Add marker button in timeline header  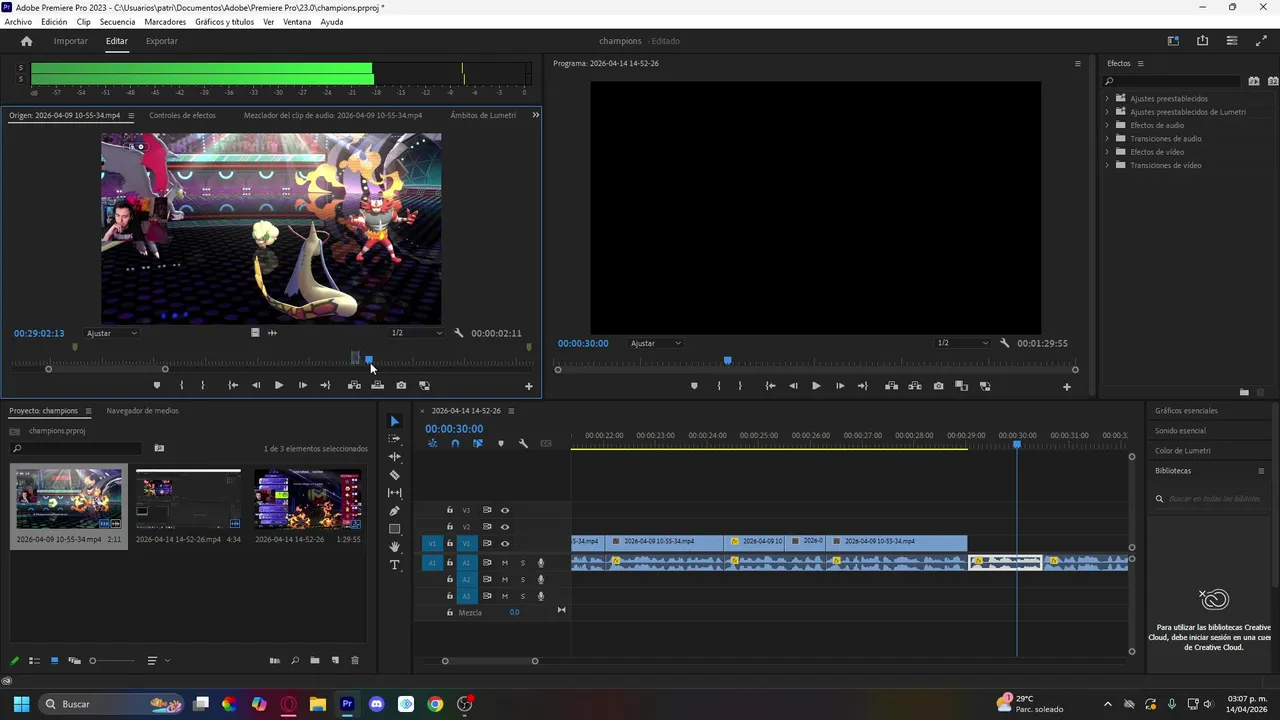click(x=501, y=443)
